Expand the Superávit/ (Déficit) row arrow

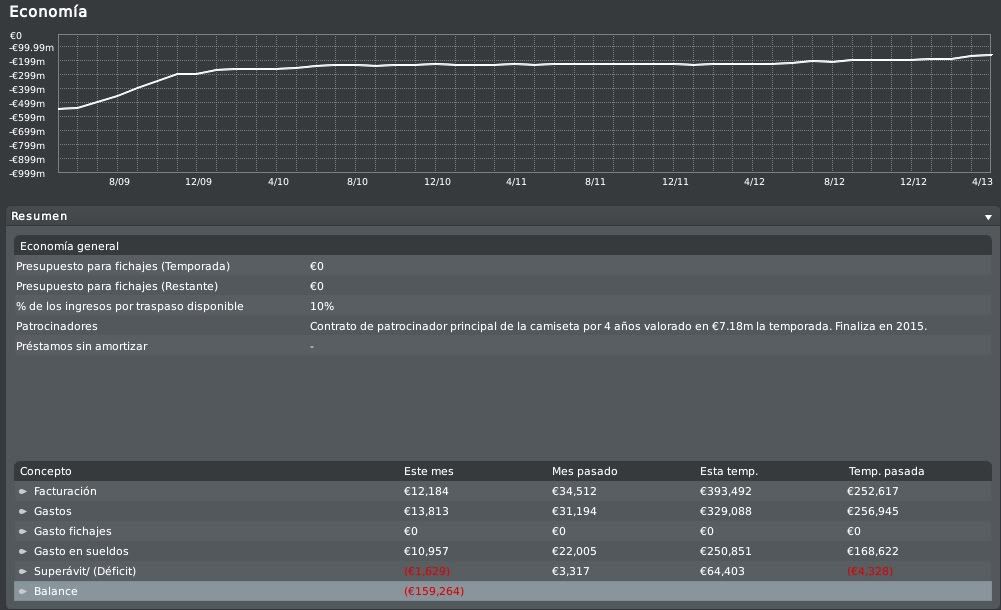(23, 571)
